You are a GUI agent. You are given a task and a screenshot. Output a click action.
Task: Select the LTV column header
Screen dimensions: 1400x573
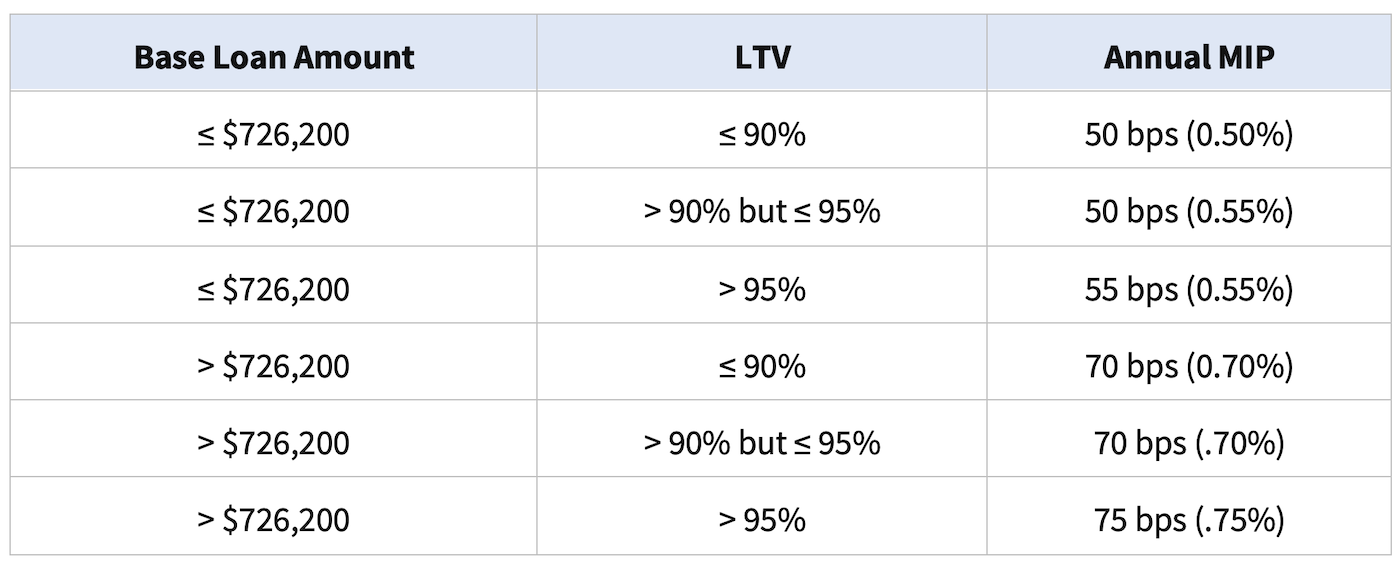click(x=761, y=57)
